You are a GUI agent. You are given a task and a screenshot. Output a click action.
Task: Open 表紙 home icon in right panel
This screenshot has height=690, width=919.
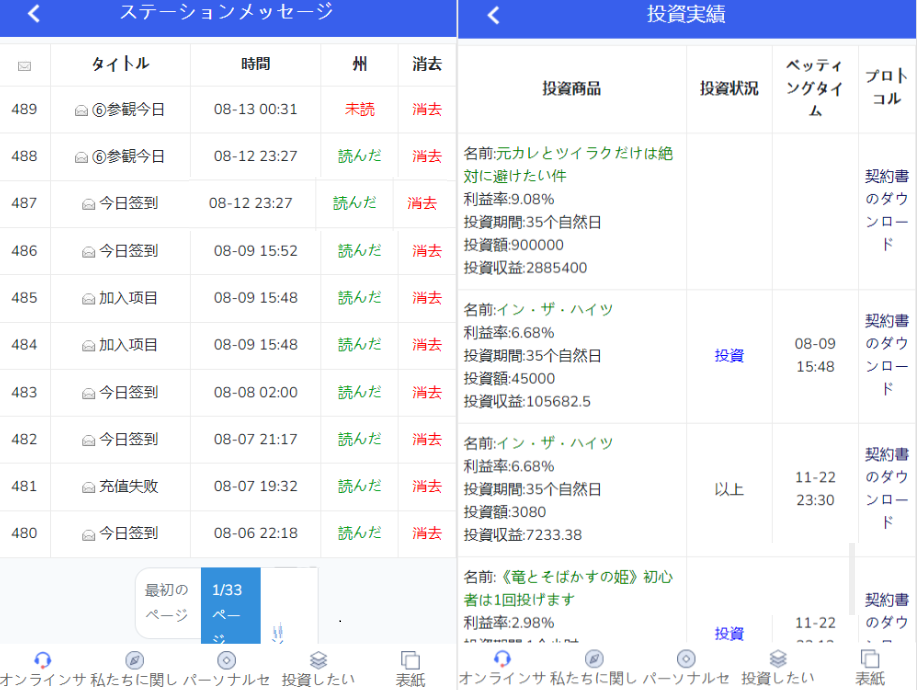tap(870, 659)
